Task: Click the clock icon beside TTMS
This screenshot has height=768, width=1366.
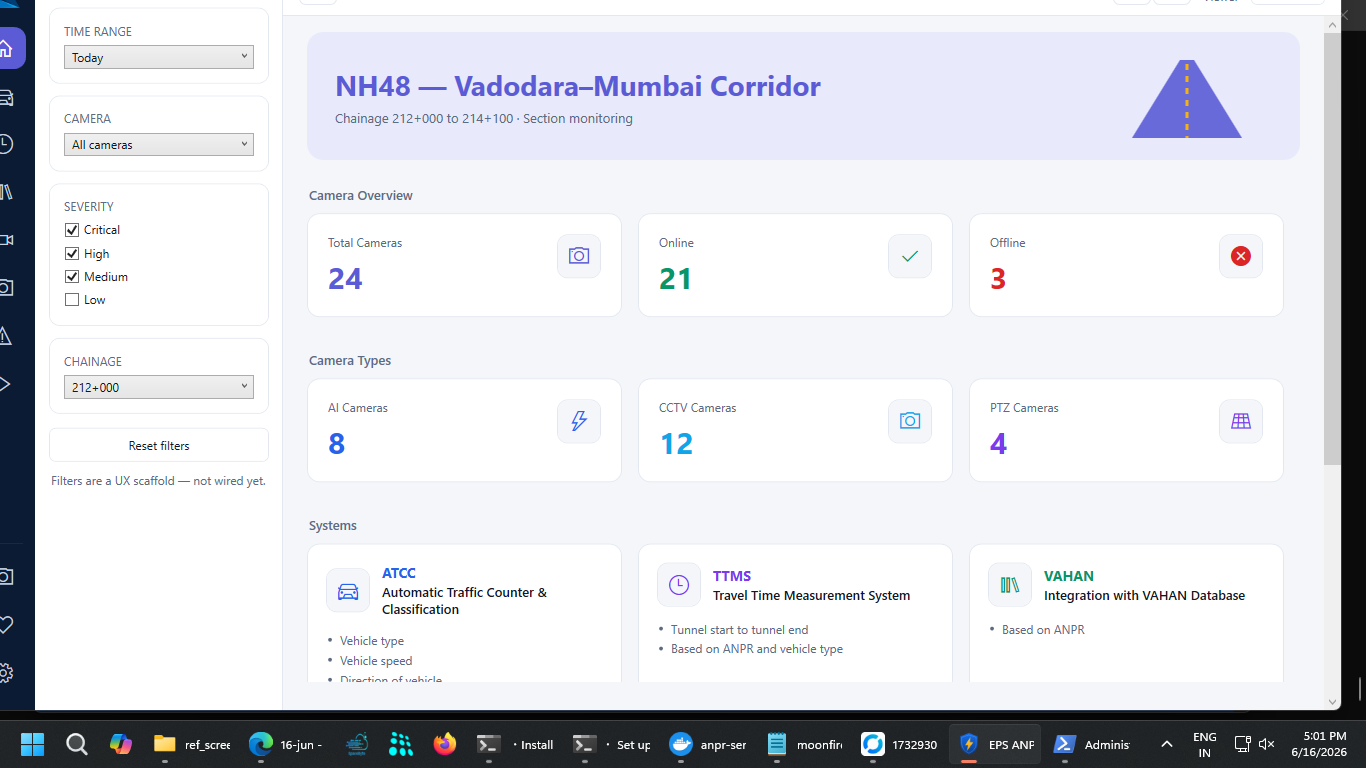Action: coord(679,585)
